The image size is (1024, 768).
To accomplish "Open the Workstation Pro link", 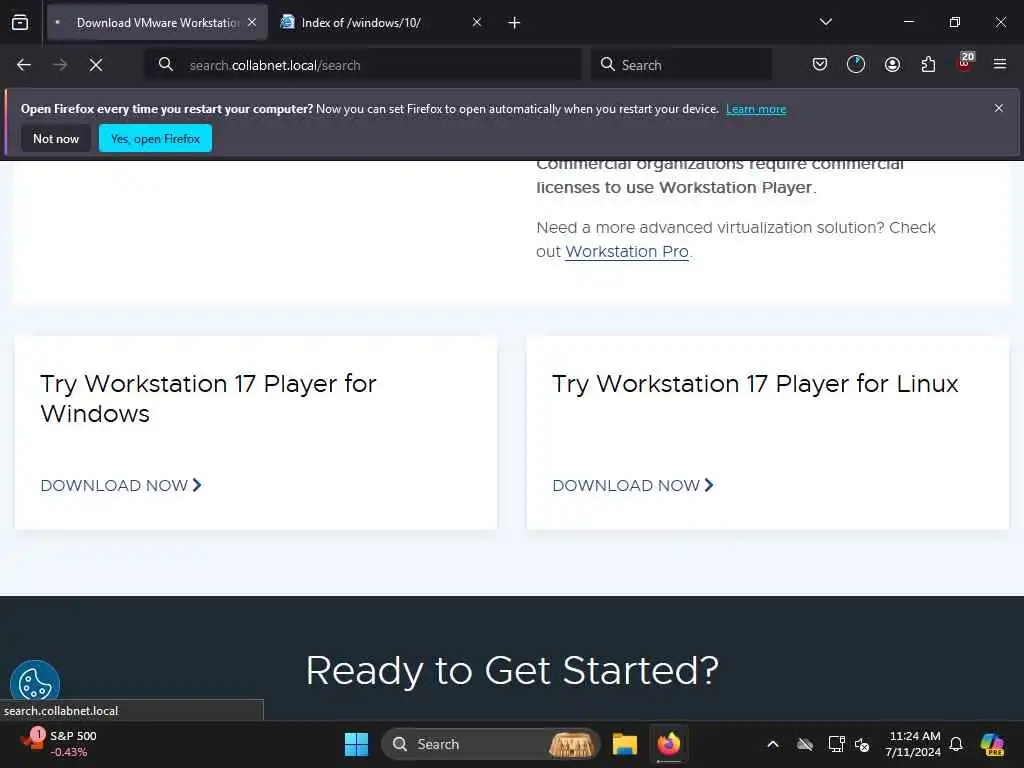I will [627, 251].
